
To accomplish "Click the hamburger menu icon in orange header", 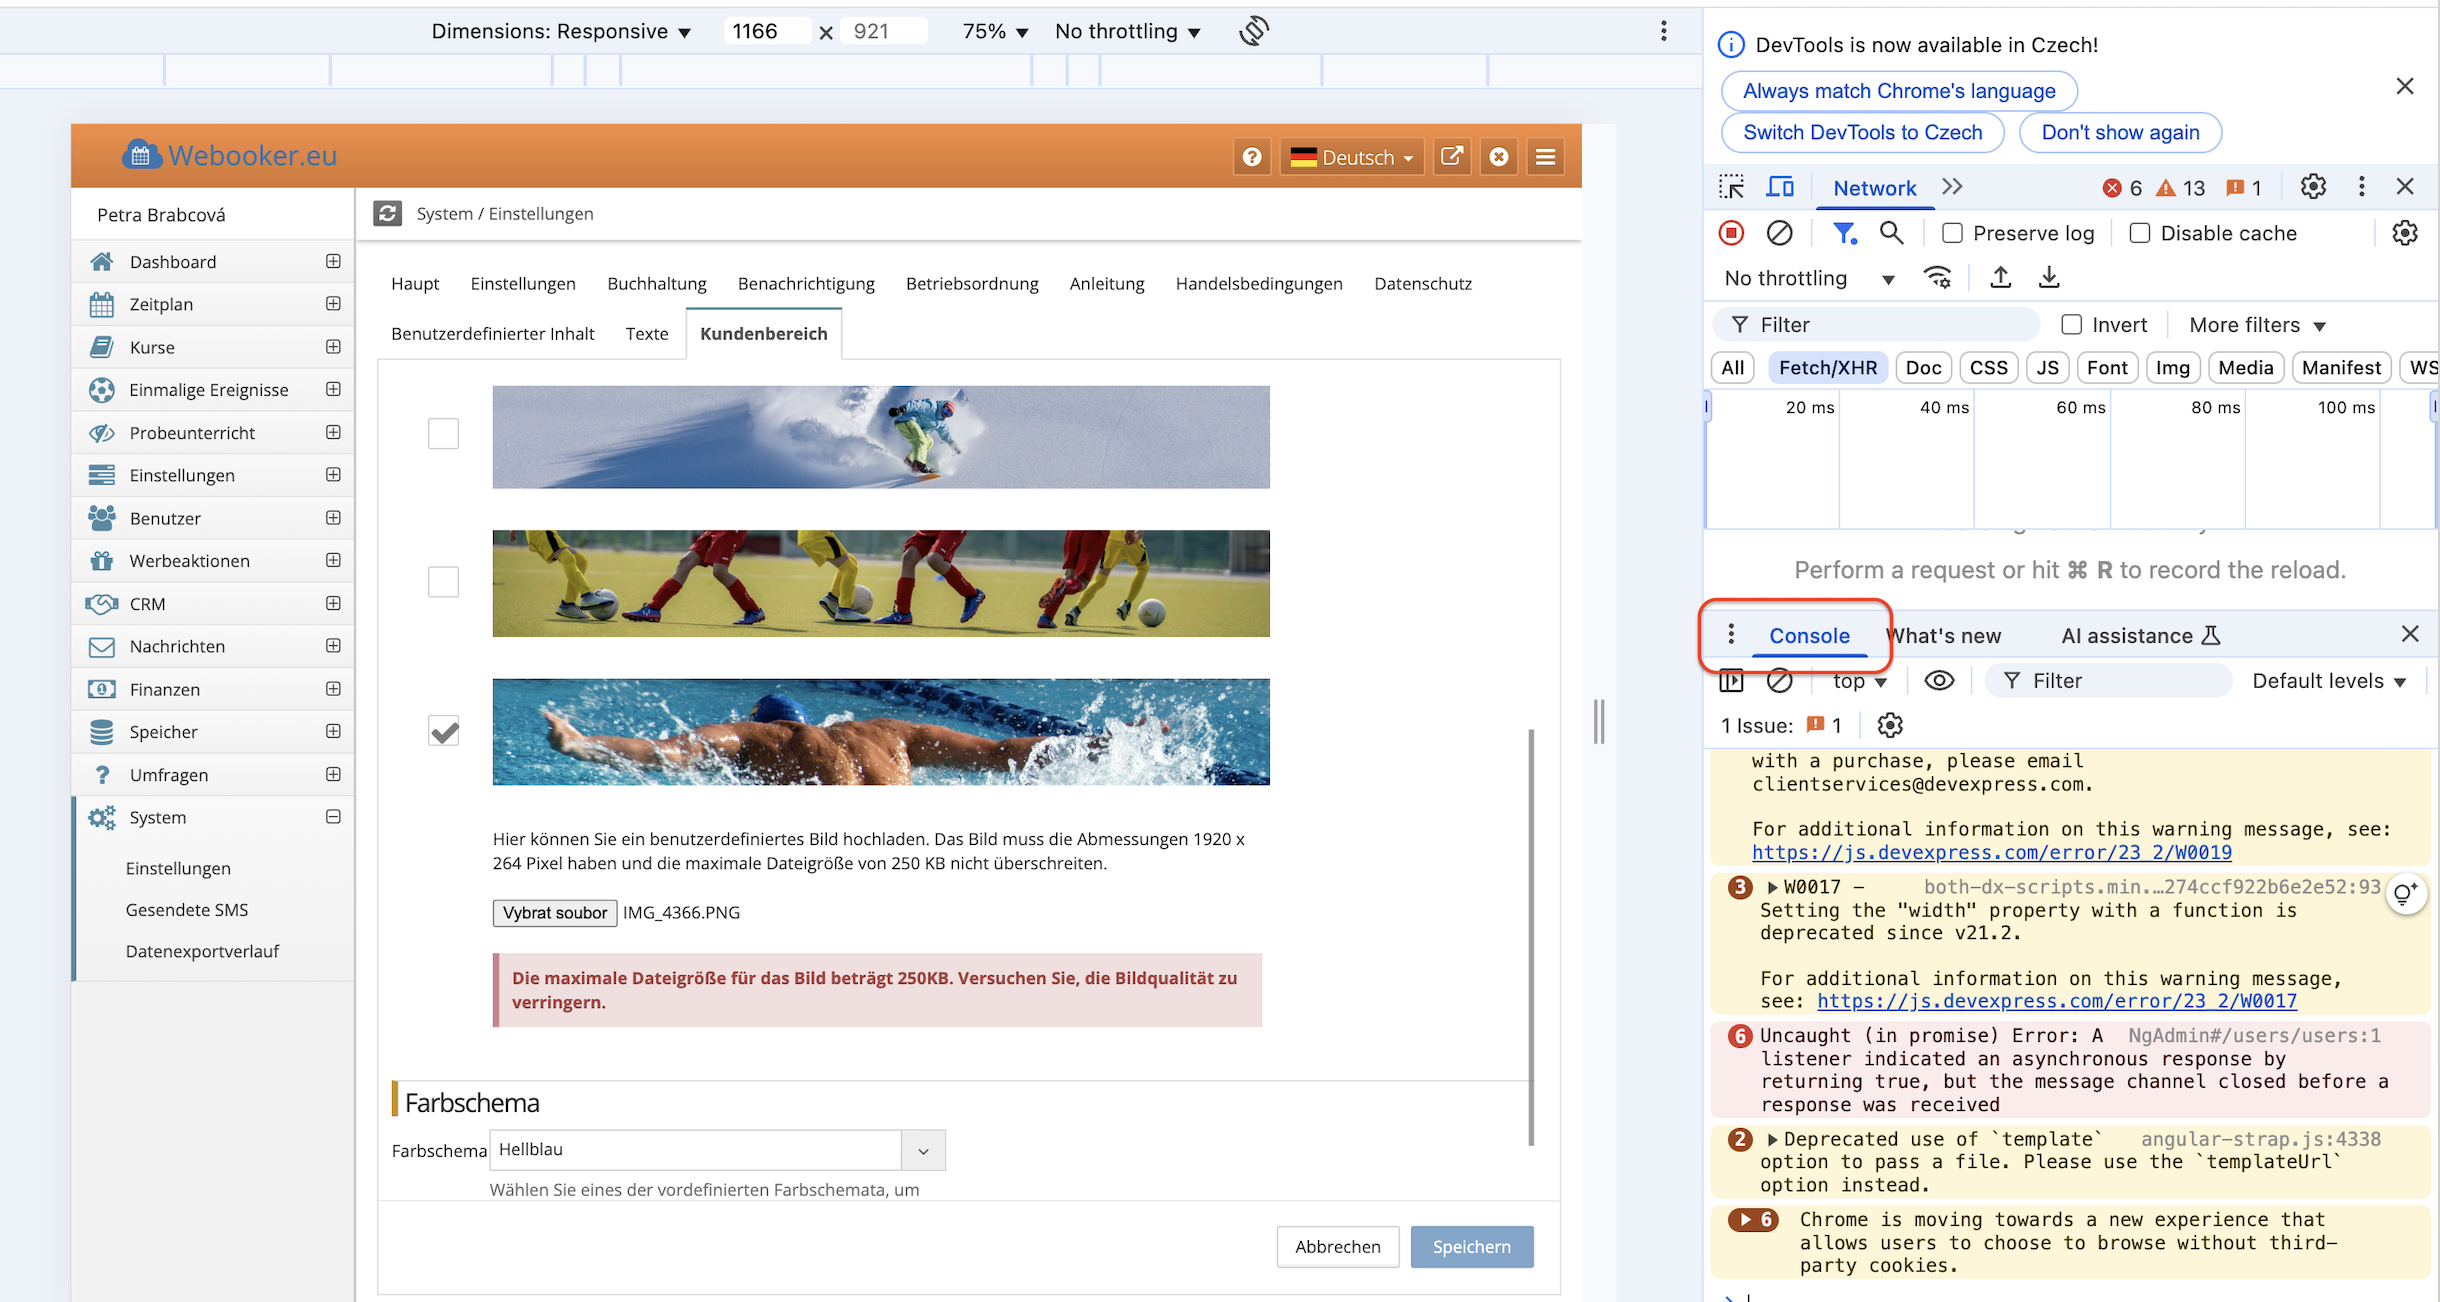I will [1545, 157].
